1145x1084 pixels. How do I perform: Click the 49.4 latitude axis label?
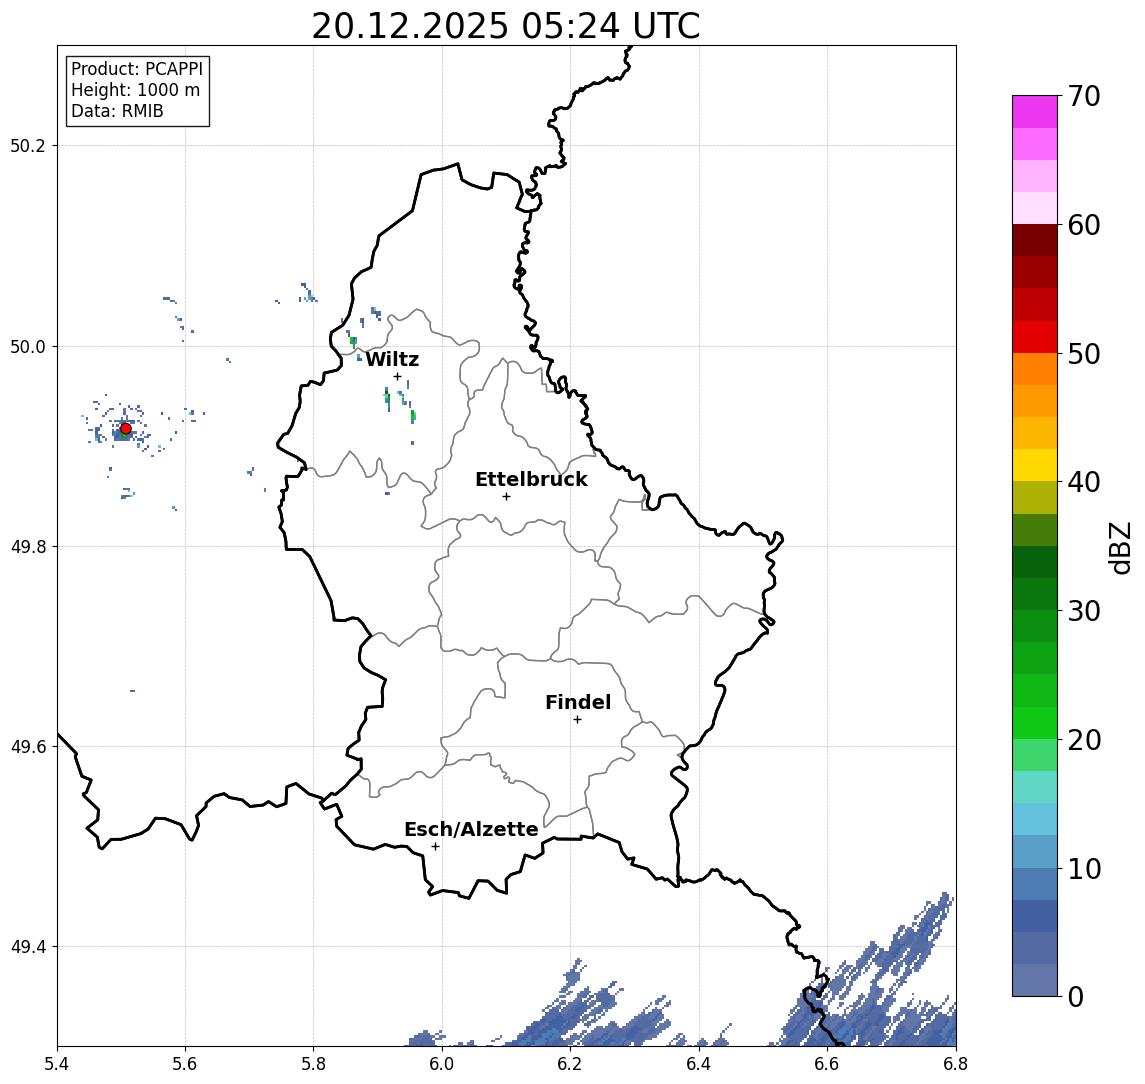pos(28,947)
